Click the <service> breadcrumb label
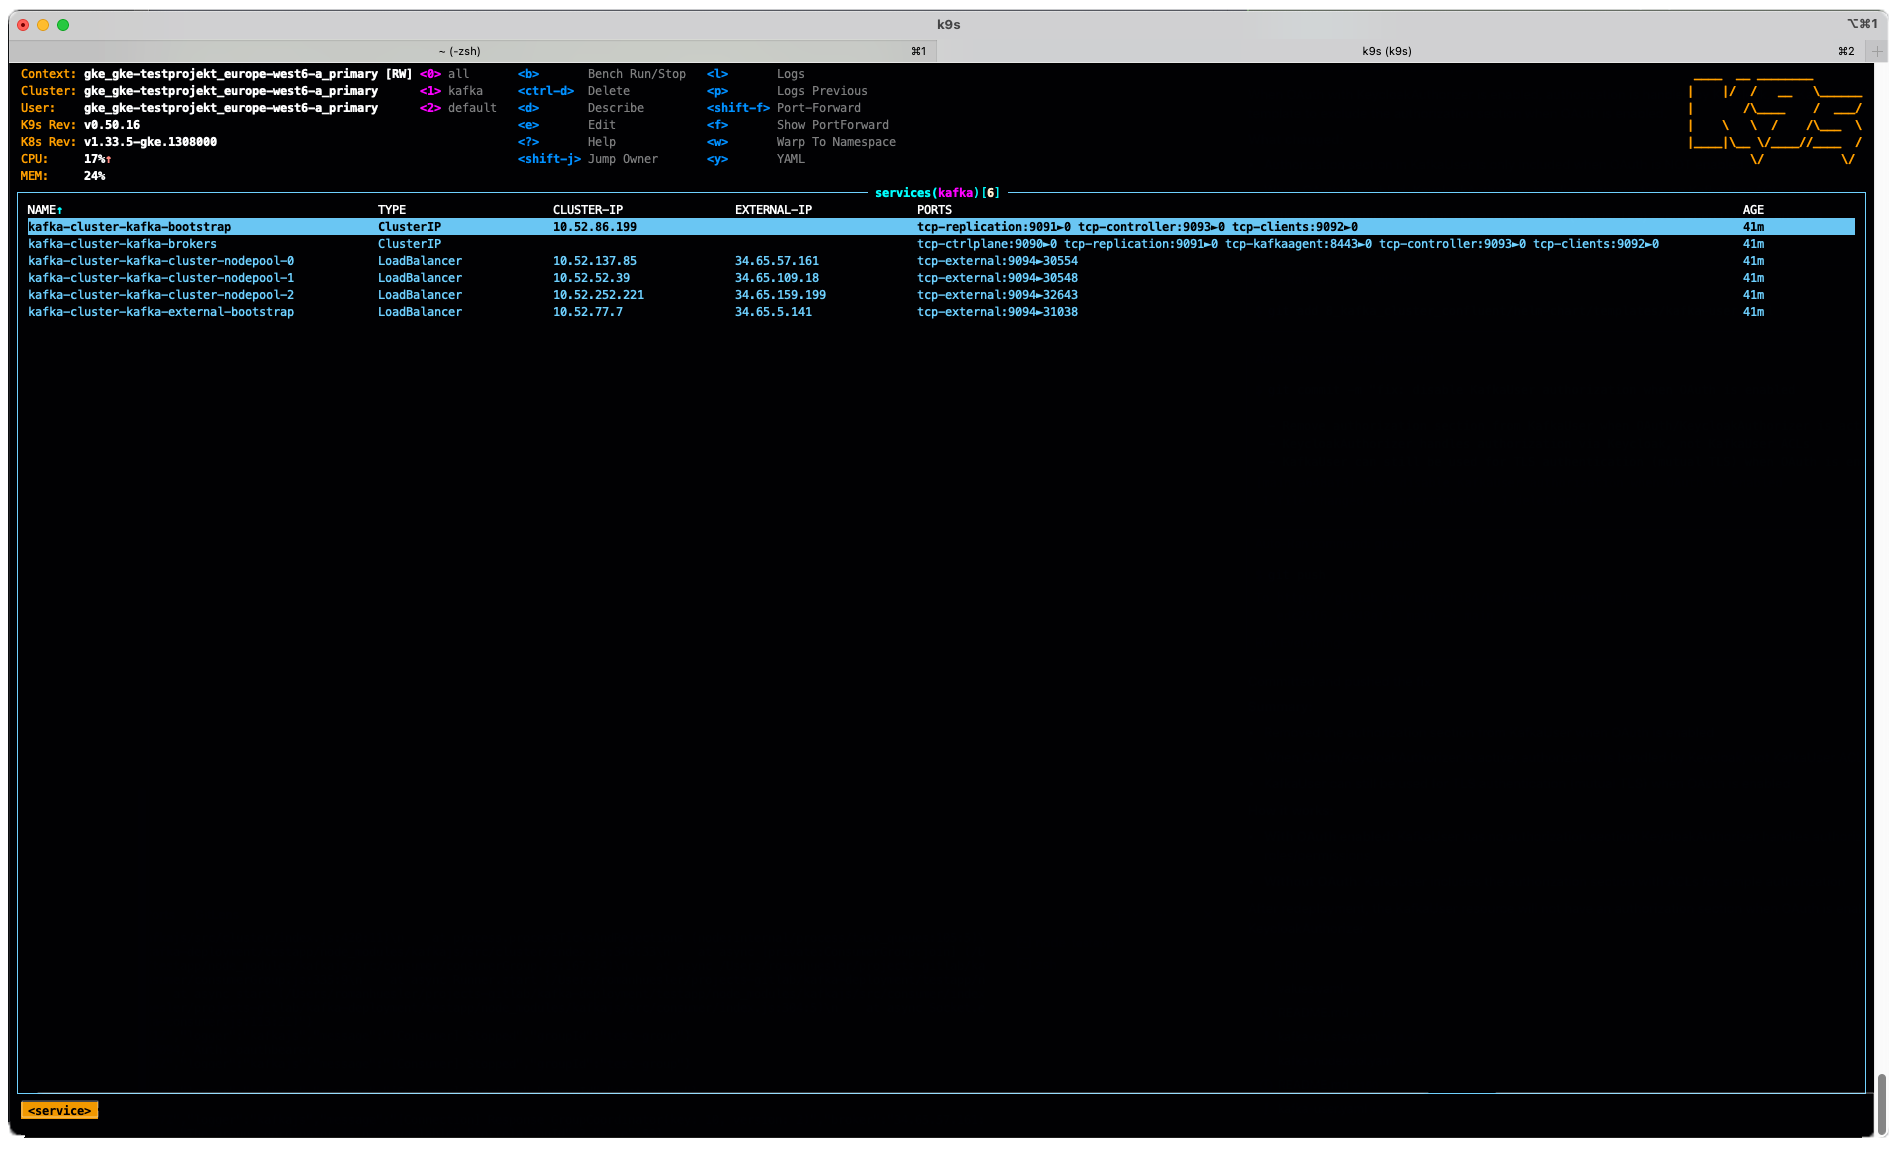Image resolution: width=1902 pixels, height=1155 pixels. click(x=59, y=1111)
